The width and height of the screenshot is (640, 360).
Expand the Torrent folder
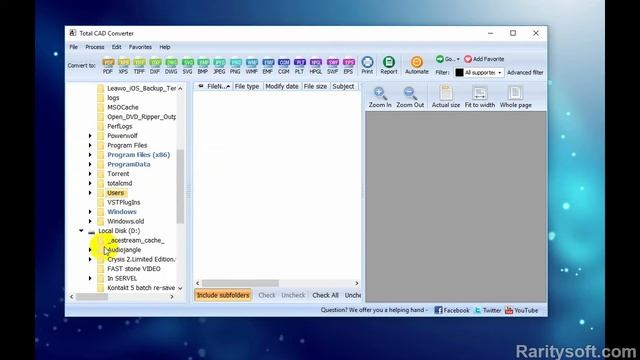point(90,174)
